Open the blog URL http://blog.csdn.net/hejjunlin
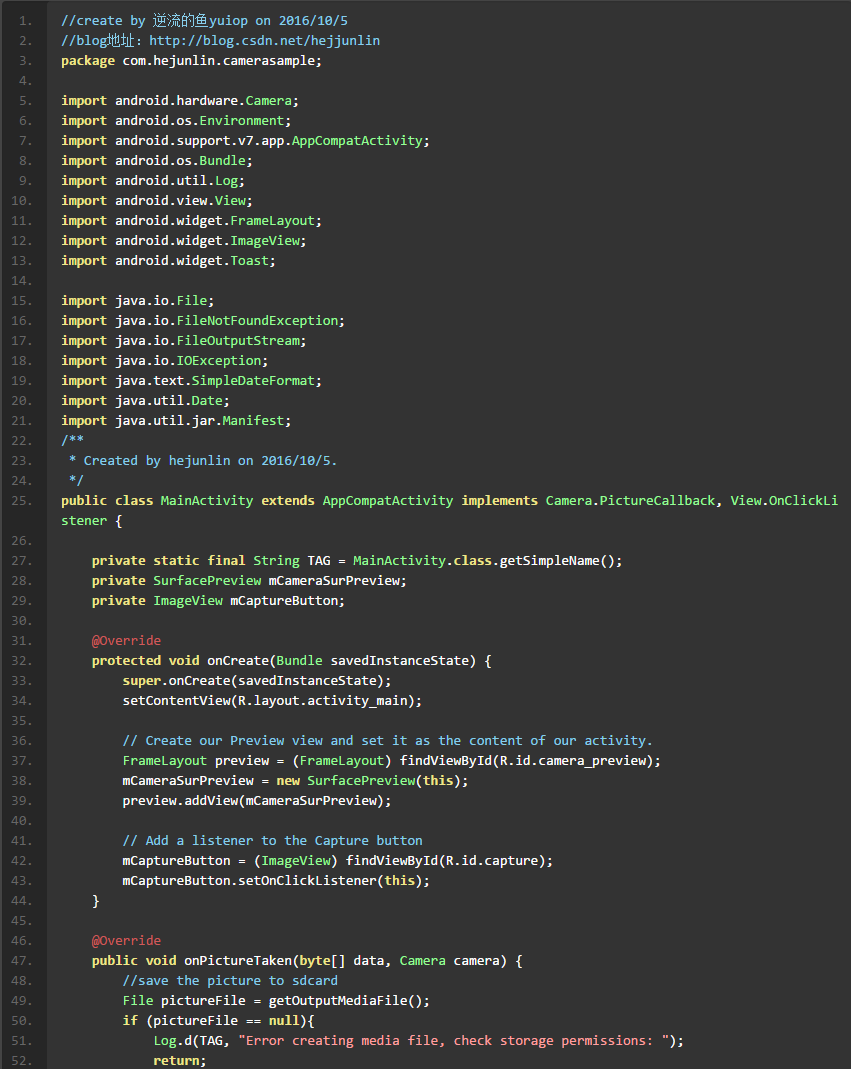 (265, 41)
